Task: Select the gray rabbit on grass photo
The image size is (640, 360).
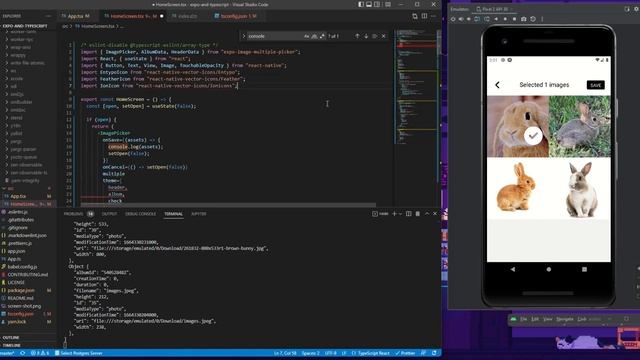Action: 580,127
